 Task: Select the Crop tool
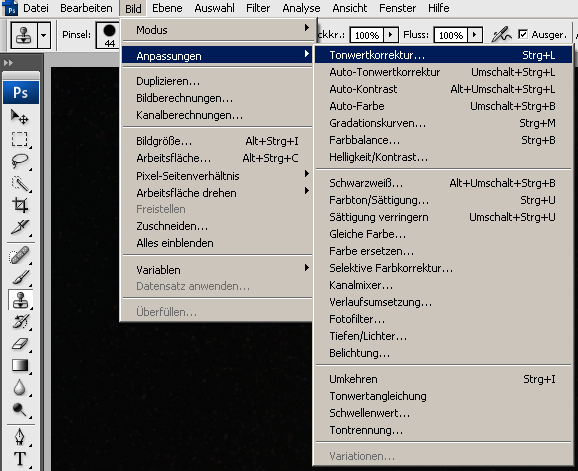20,205
